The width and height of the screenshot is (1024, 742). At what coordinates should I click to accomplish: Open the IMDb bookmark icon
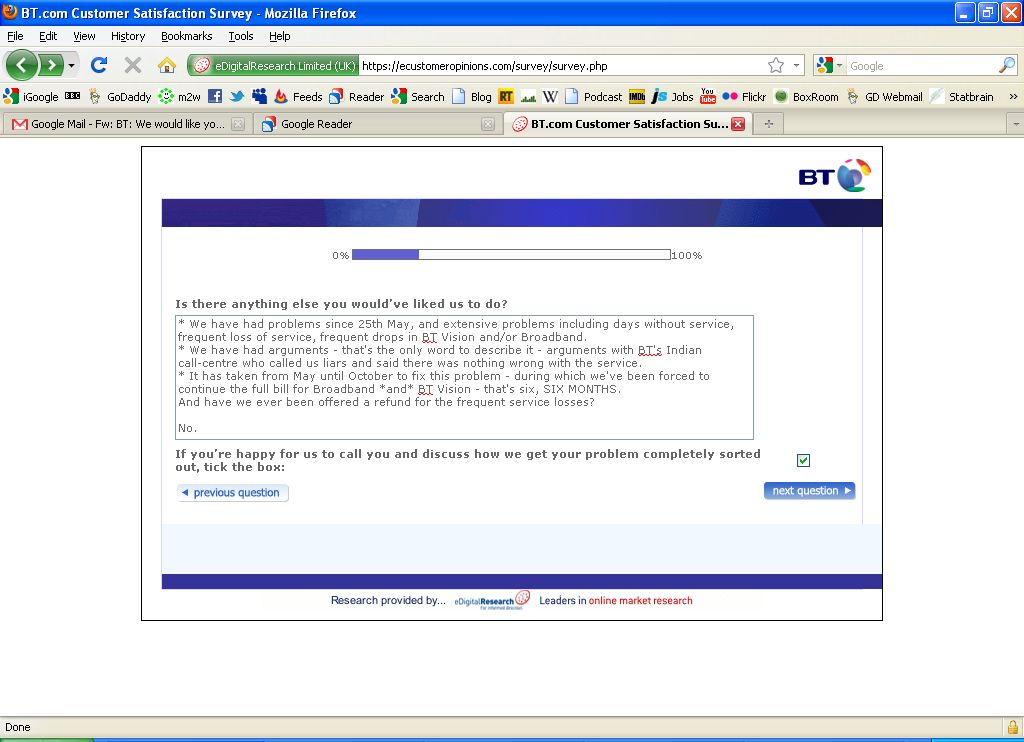[x=636, y=97]
